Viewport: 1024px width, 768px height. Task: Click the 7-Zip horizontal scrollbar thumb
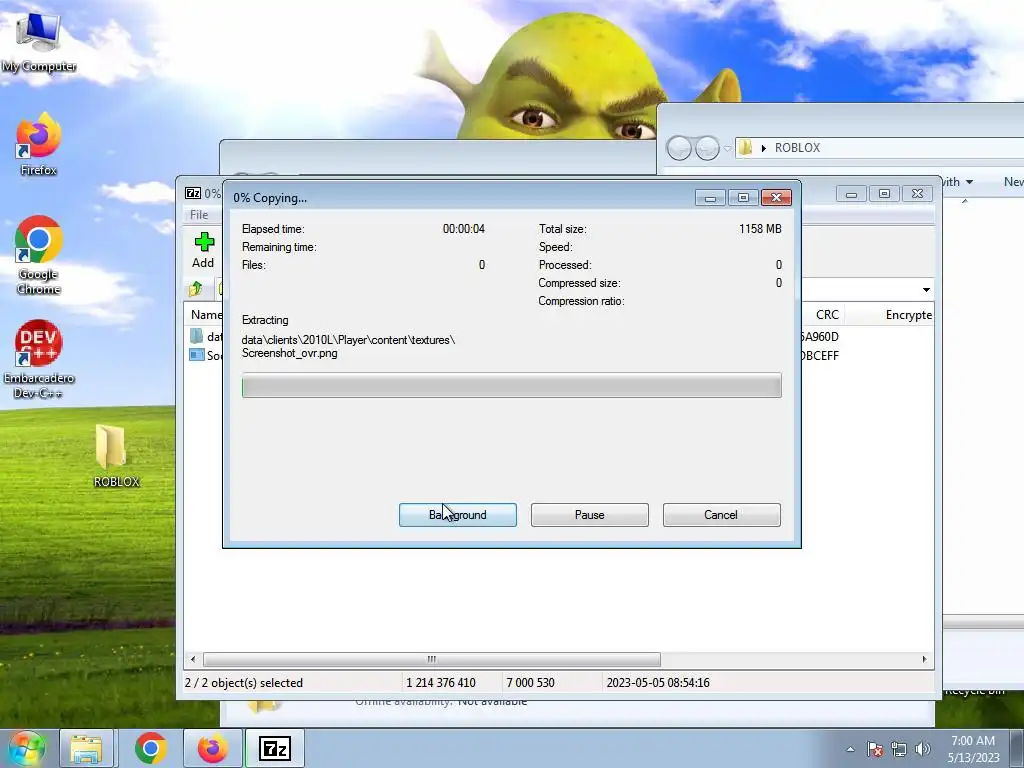pyautogui.click(x=432, y=659)
